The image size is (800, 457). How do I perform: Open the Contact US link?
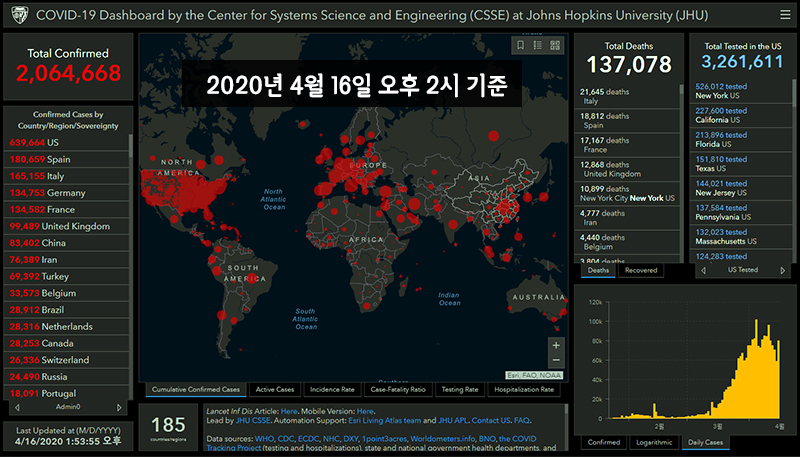pos(491,421)
